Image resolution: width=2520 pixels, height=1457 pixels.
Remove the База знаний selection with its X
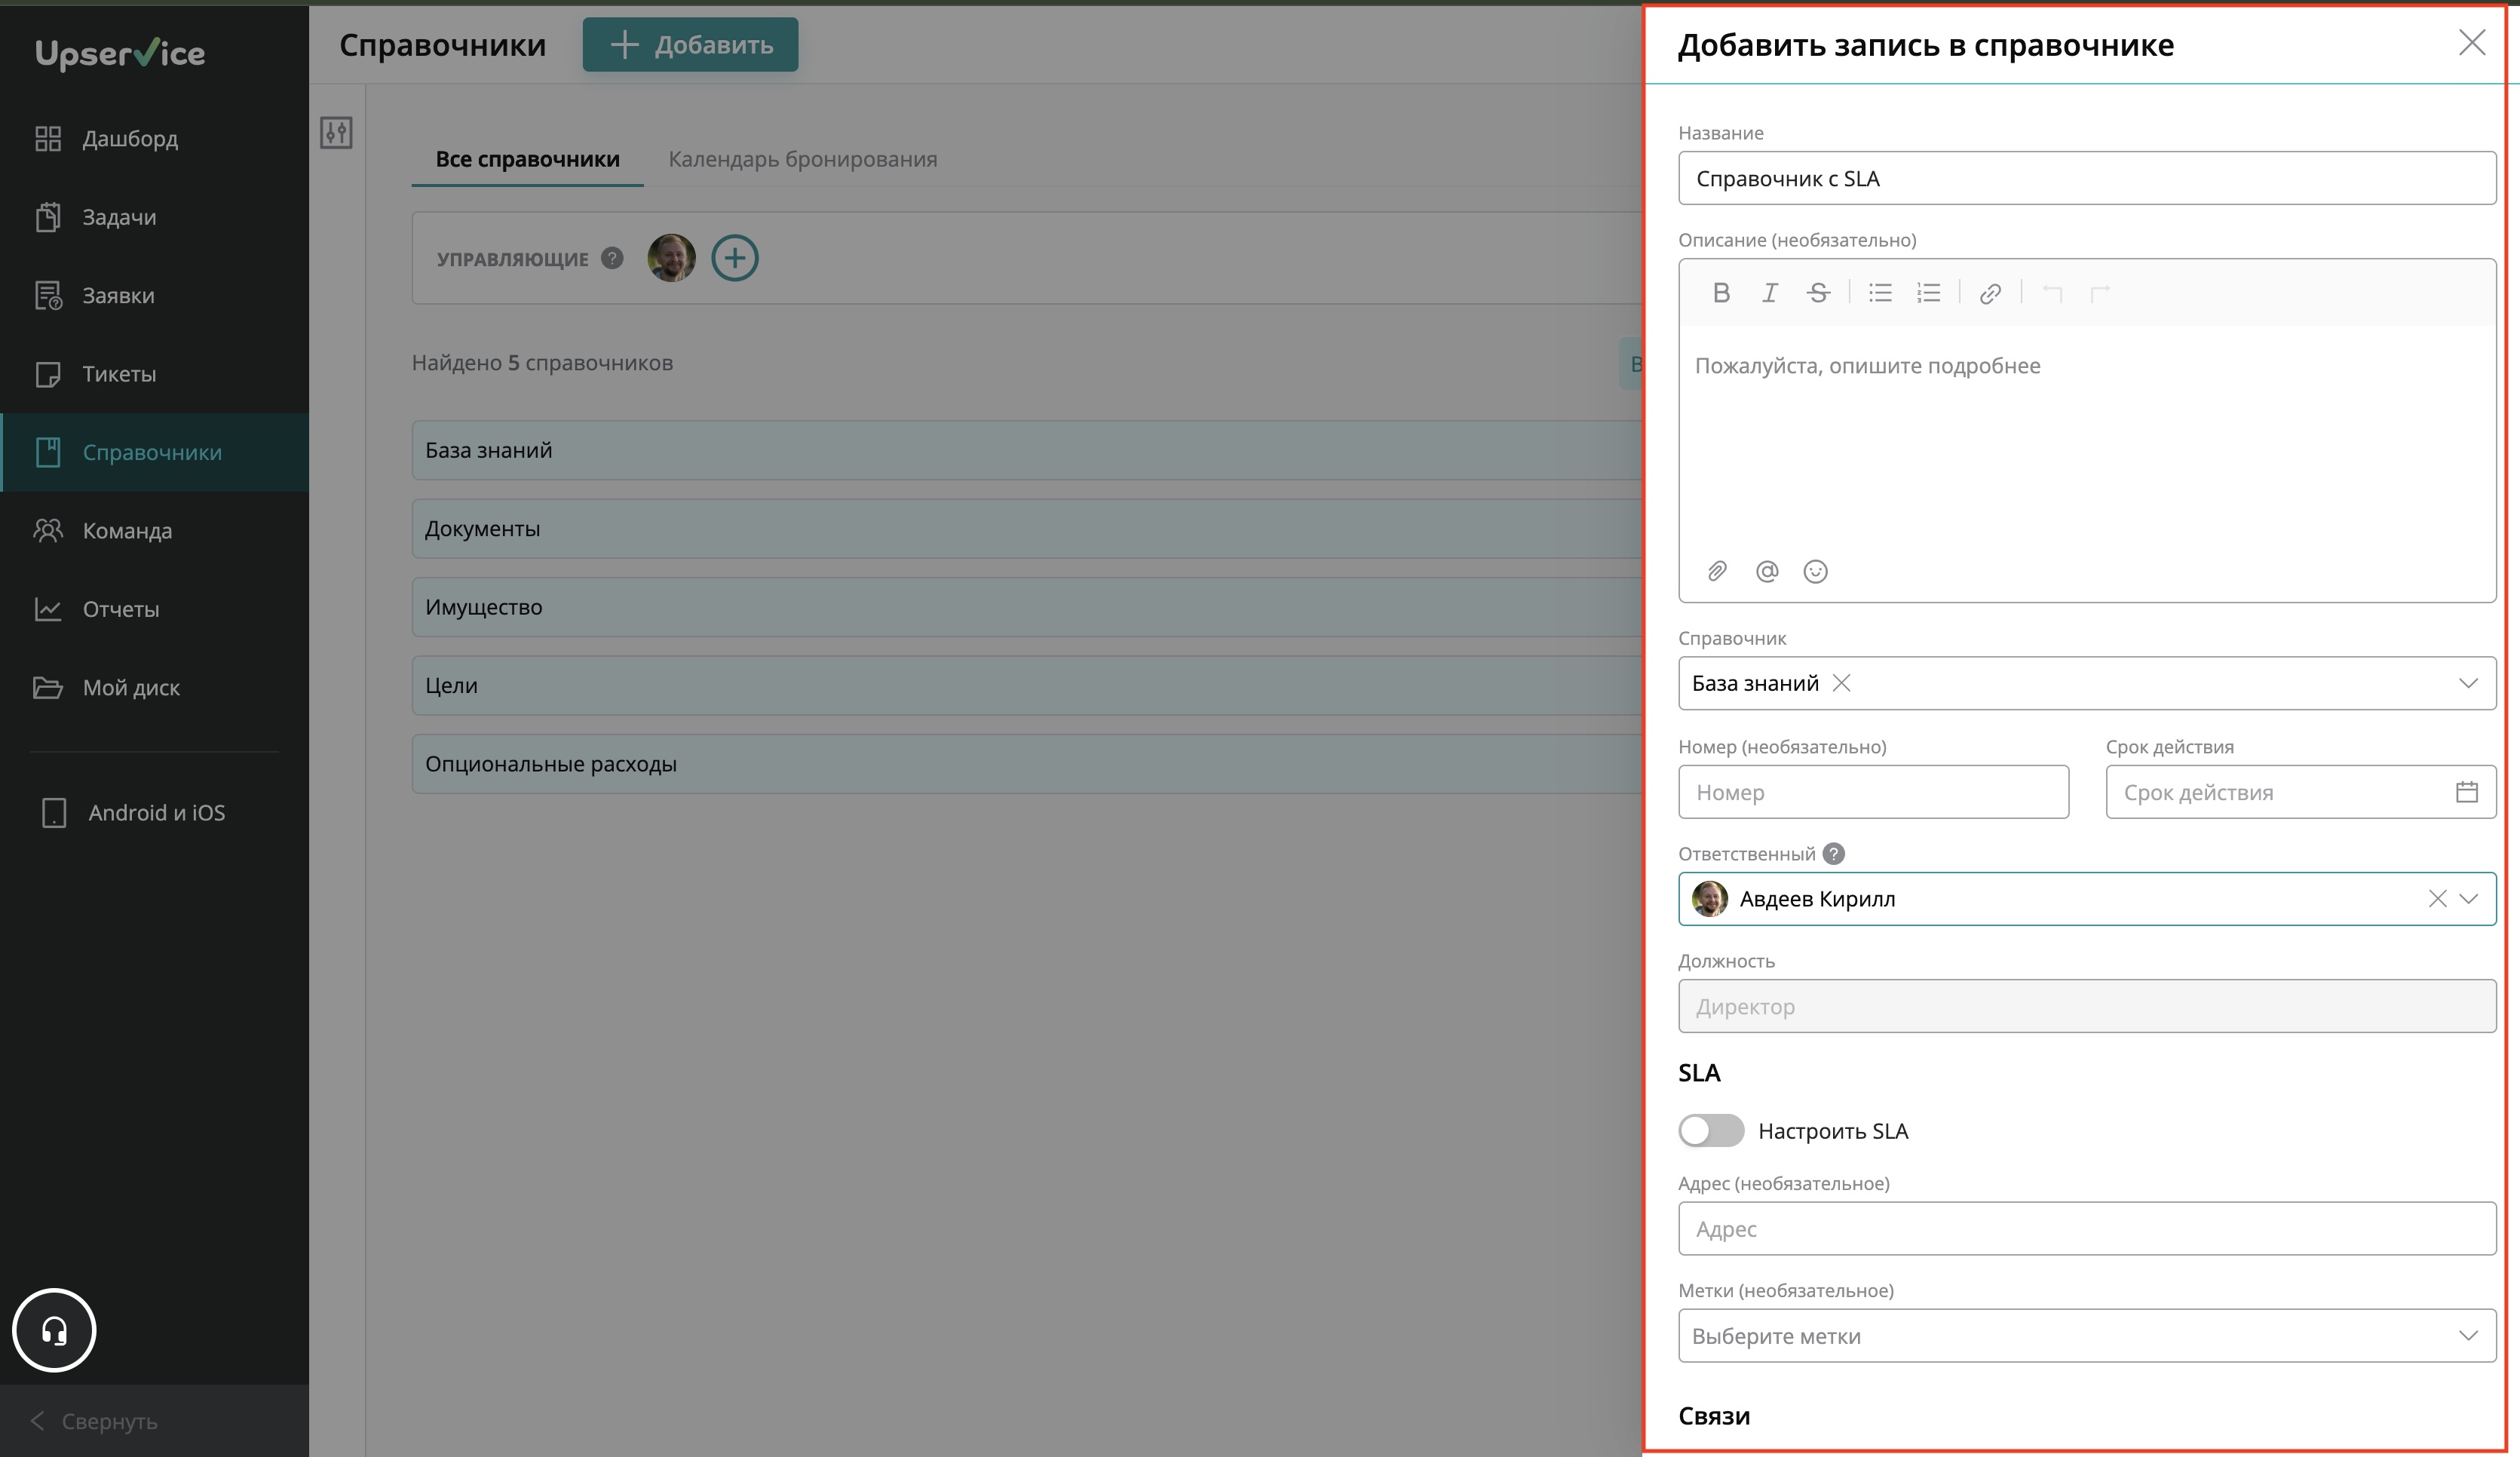(x=1841, y=683)
